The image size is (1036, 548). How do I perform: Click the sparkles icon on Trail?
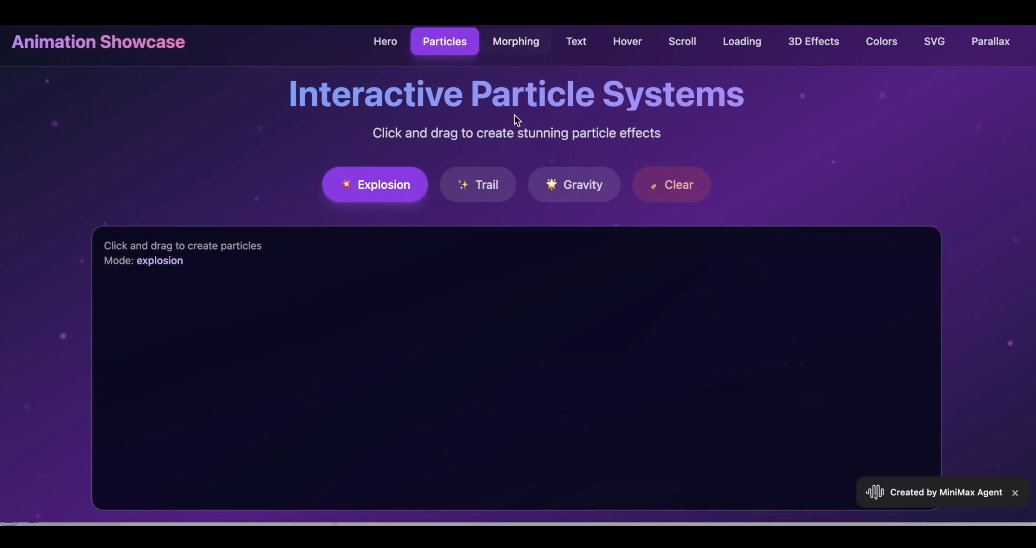463,185
